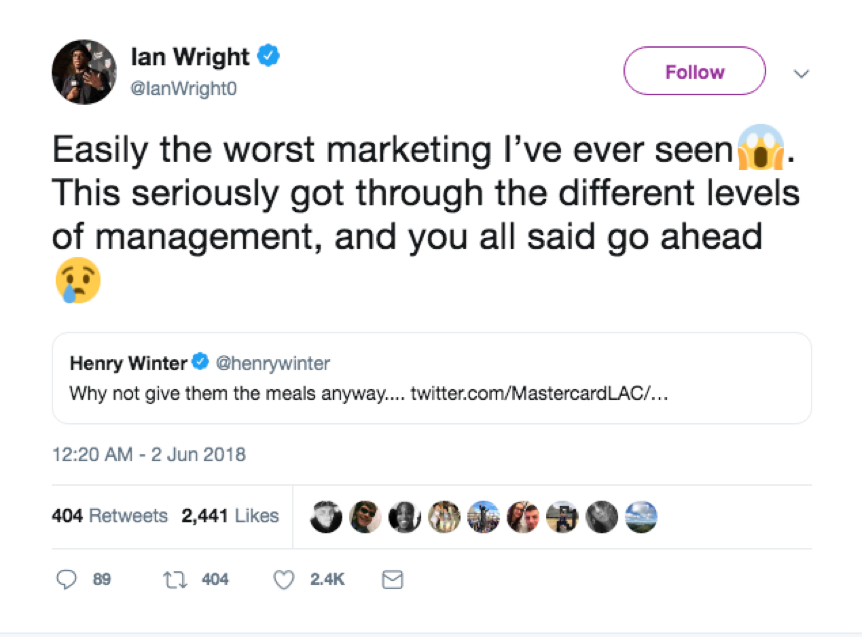This screenshot has width=862, height=637.
Task: Open the @IanWright0 handle
Action: pyautogui.click(x=183, y=88)
